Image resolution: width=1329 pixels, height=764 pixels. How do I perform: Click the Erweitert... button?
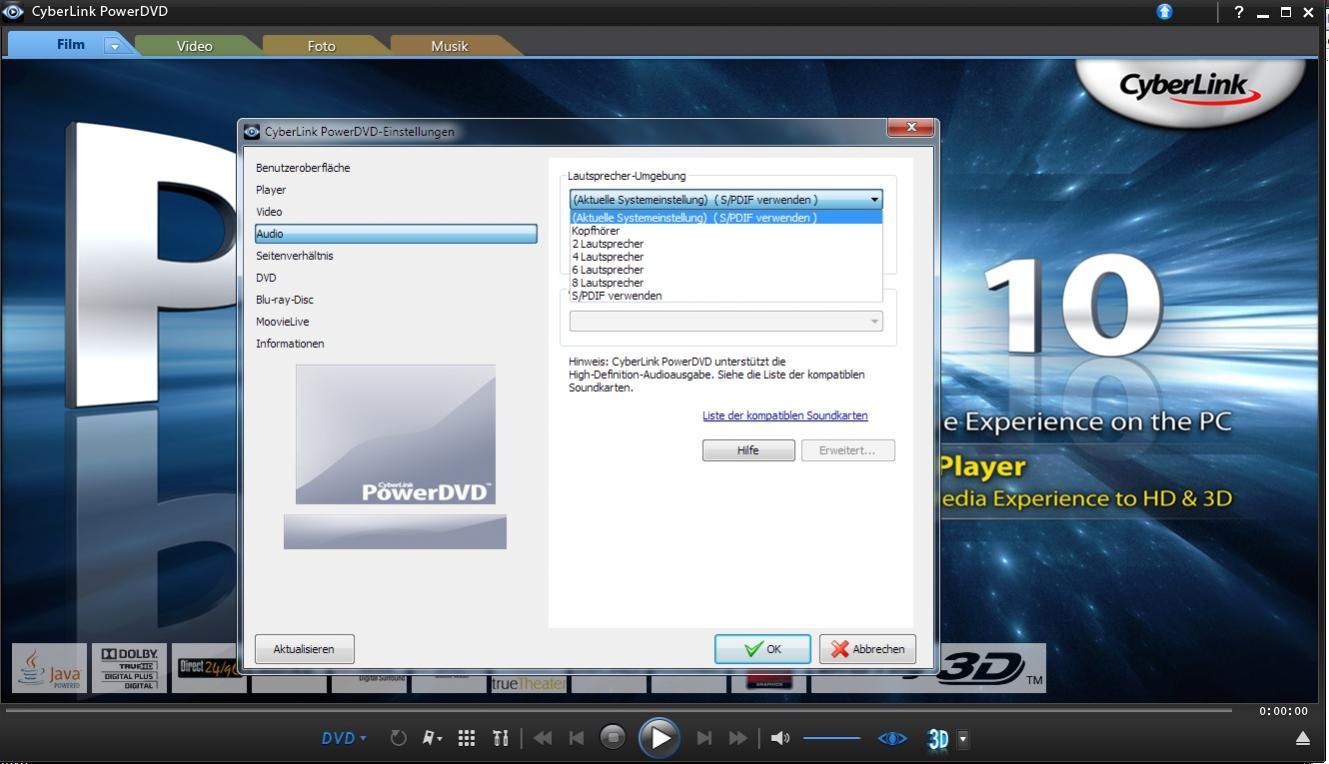click(x=847, y=451)
